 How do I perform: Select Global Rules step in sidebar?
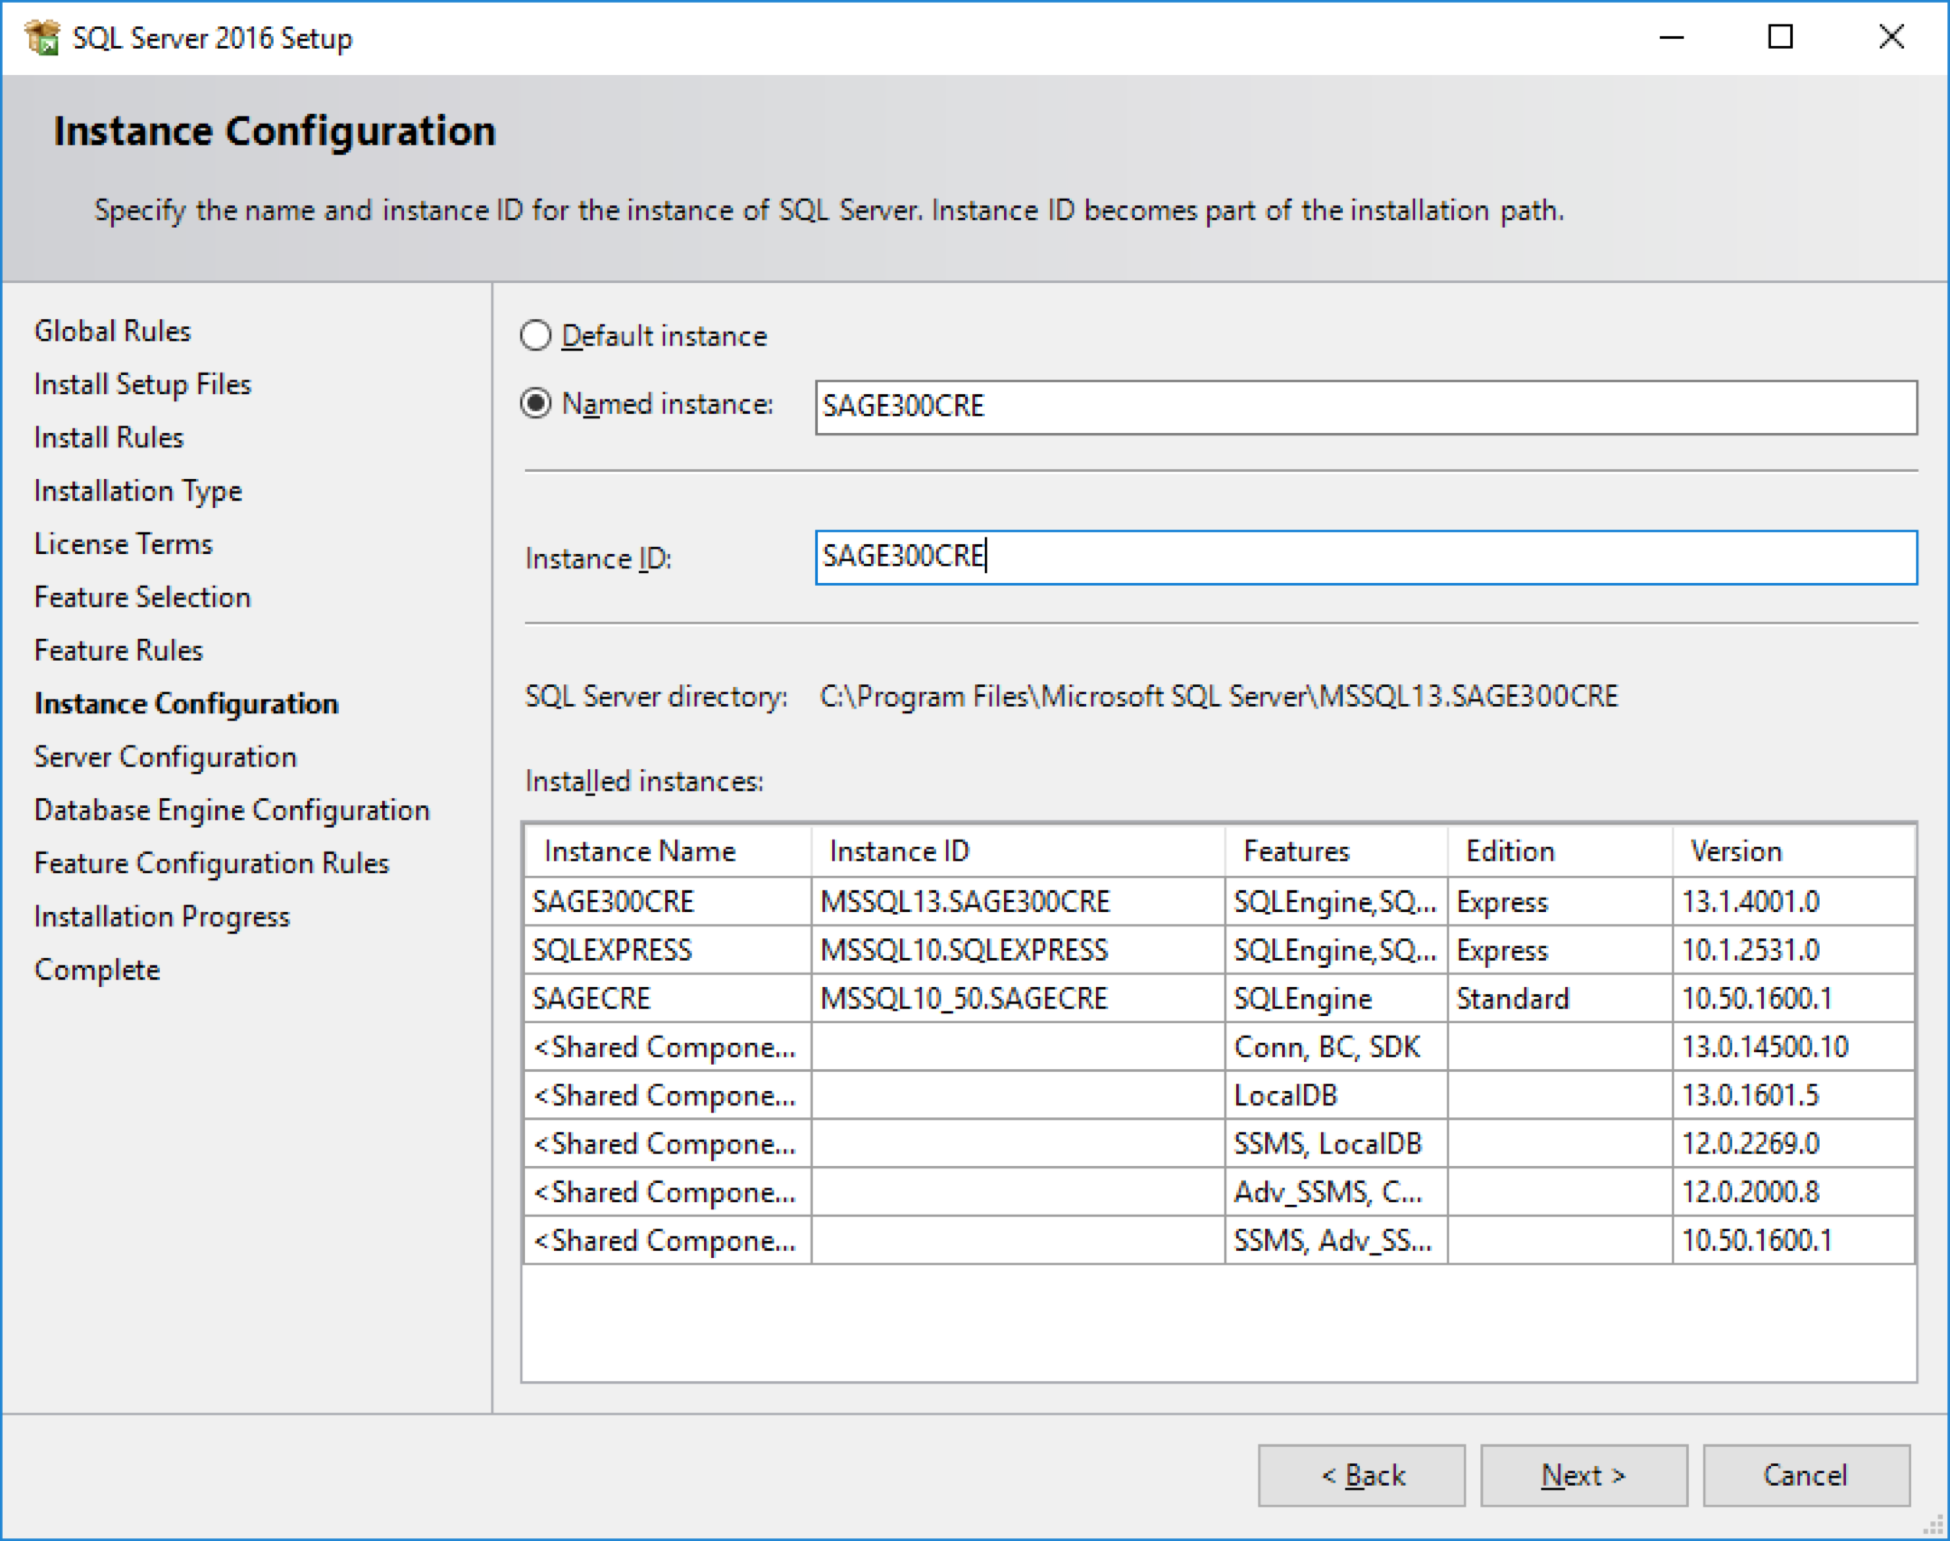tap(112, 331)
